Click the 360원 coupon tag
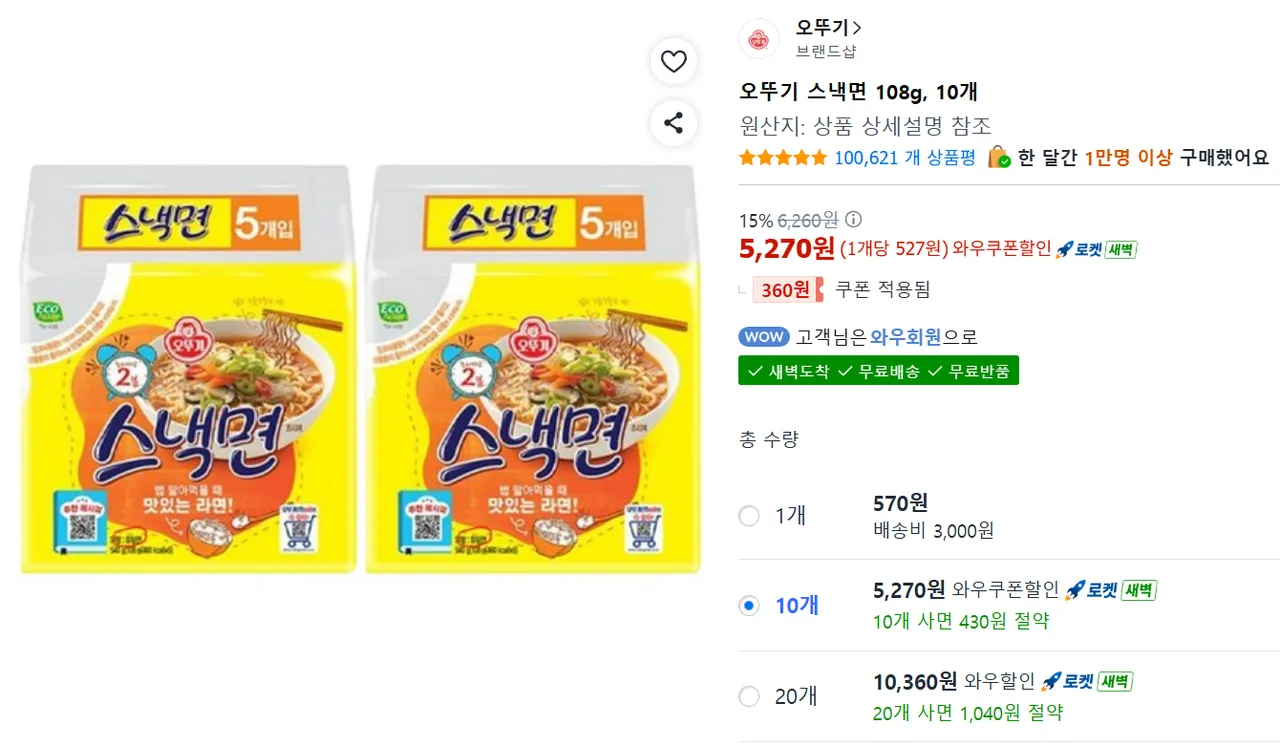 point(787,290)
